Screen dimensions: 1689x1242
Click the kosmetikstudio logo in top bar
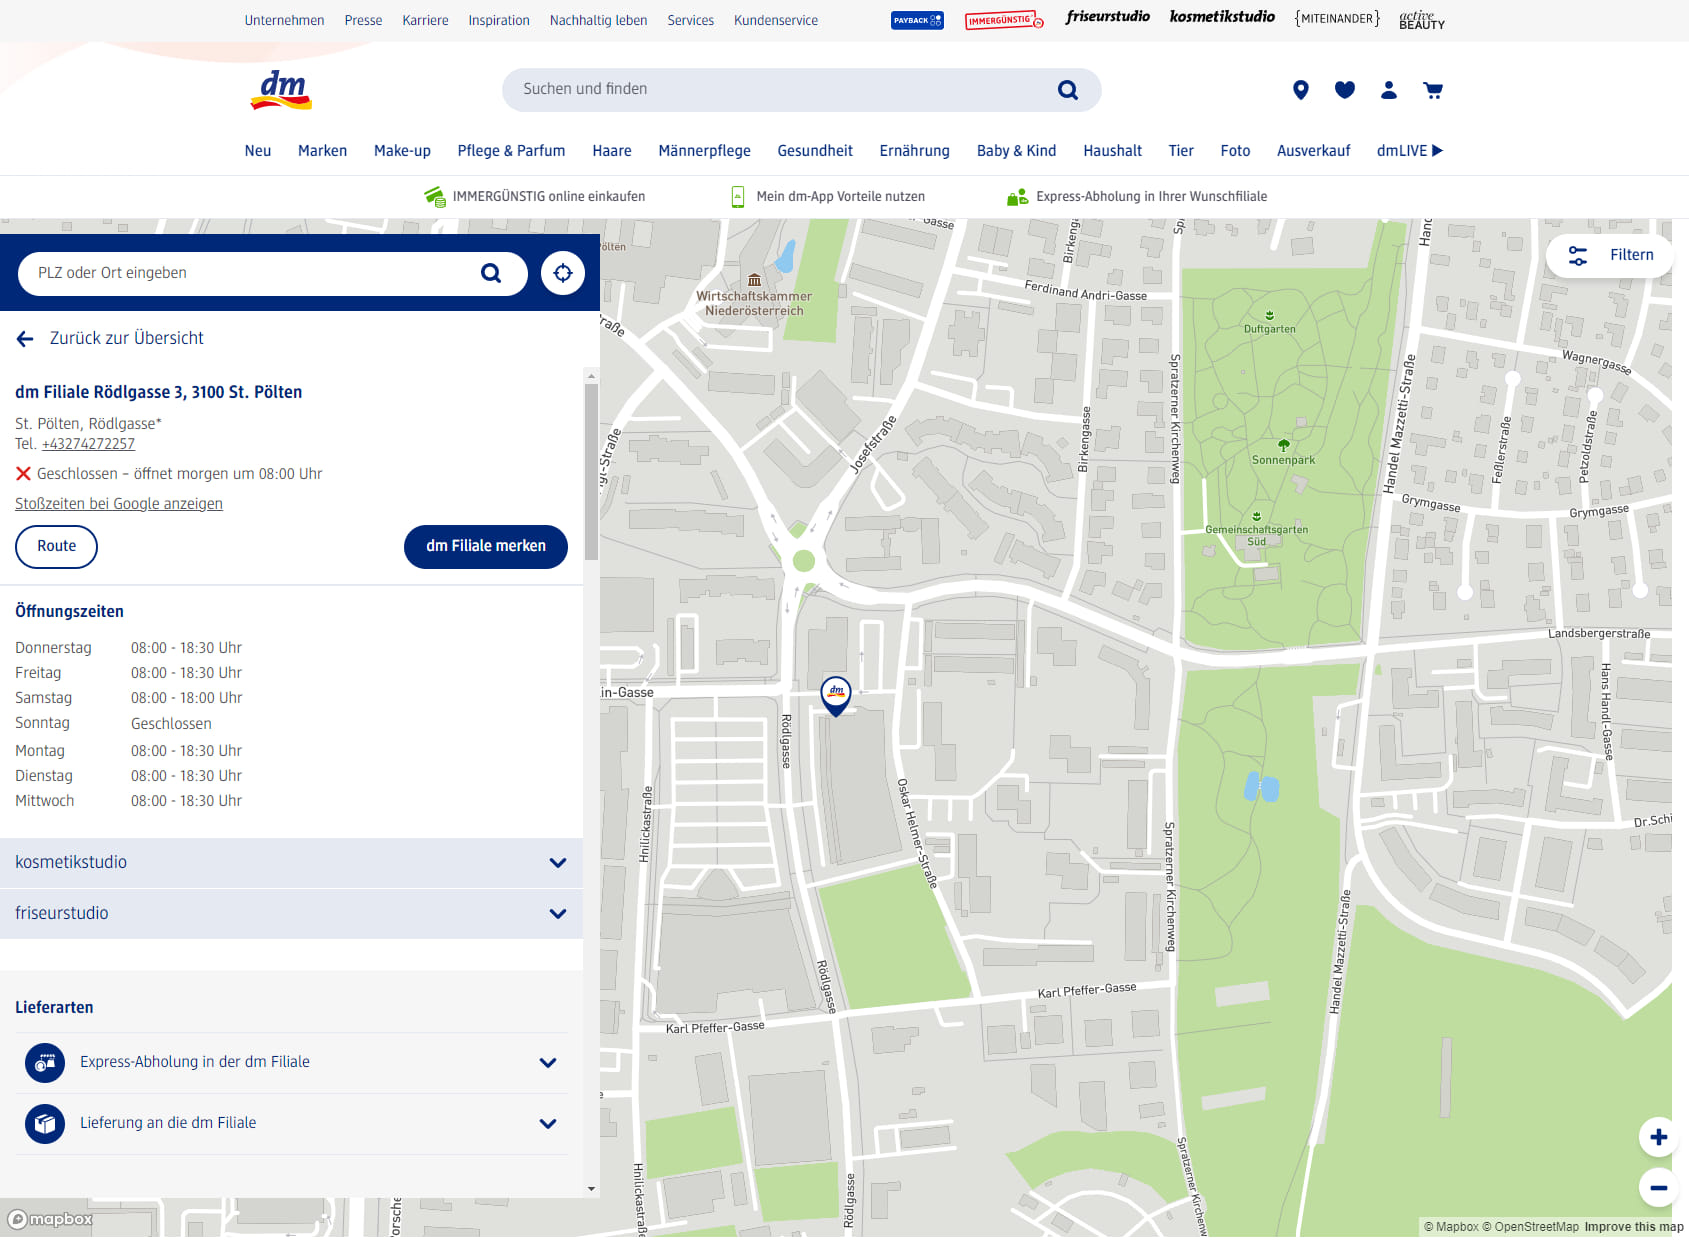[1222, 17]
